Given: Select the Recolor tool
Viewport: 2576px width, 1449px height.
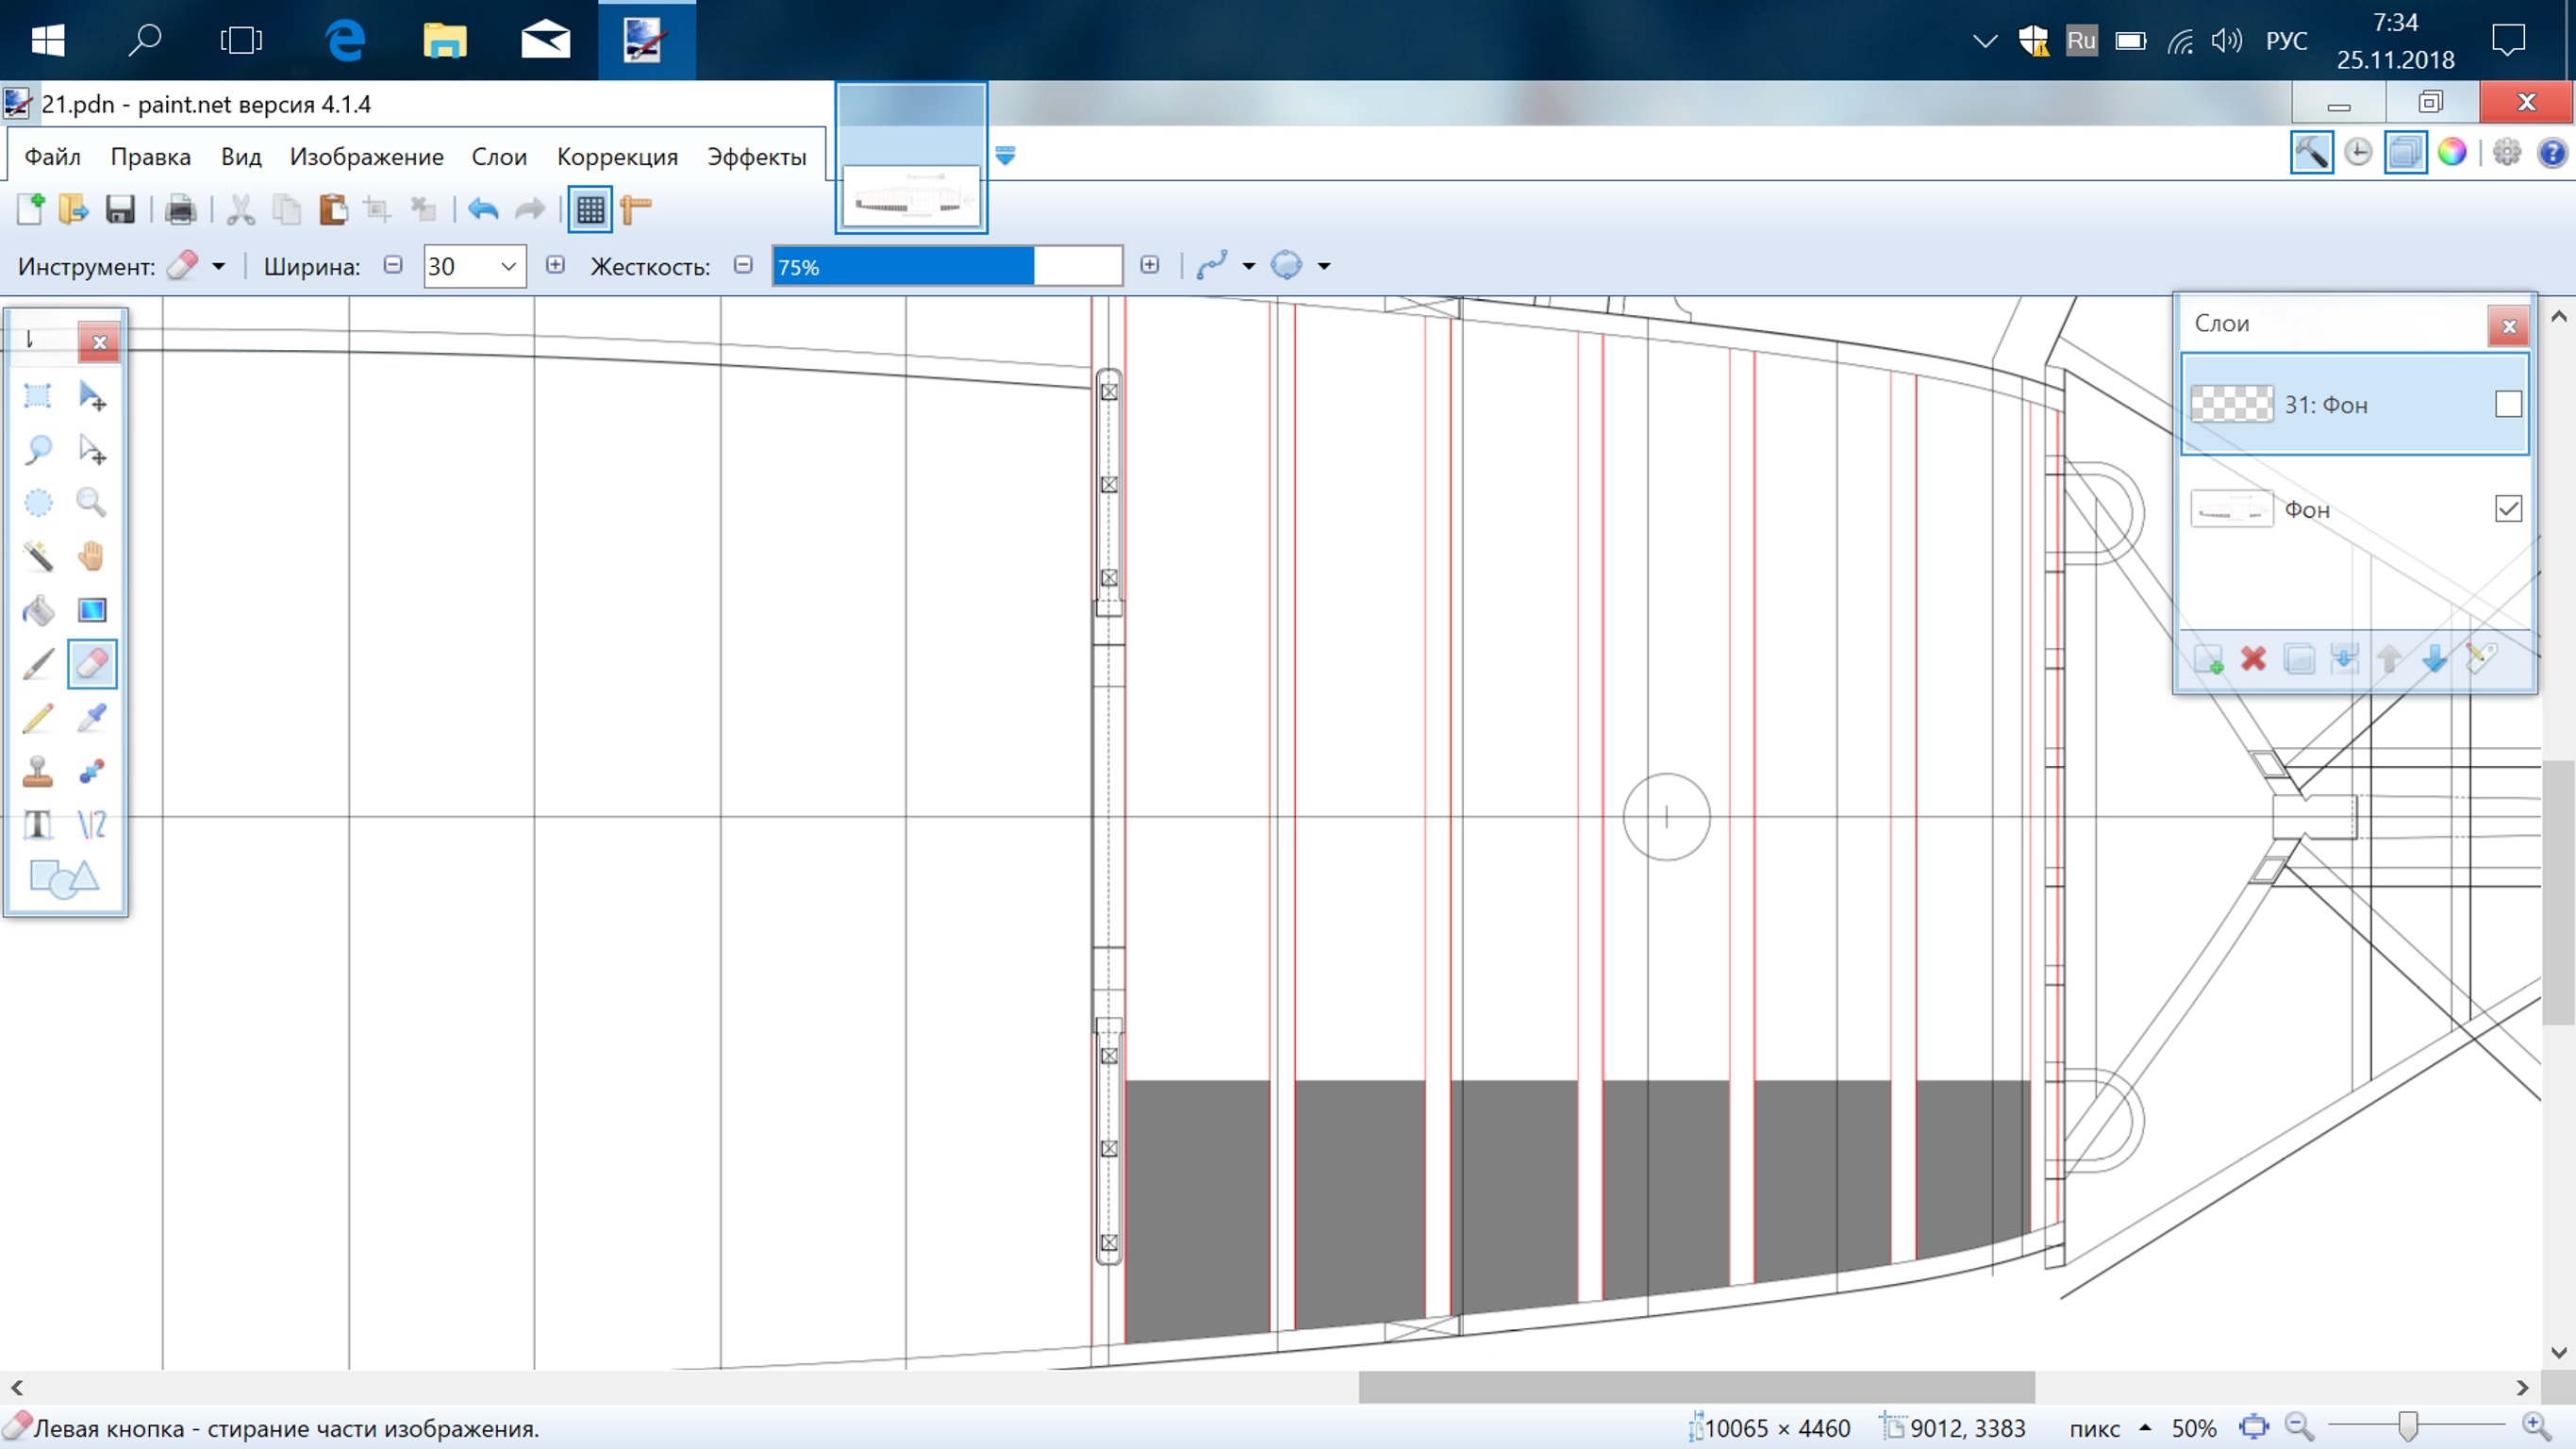Looking at the screenshot, I should [92, 771].
